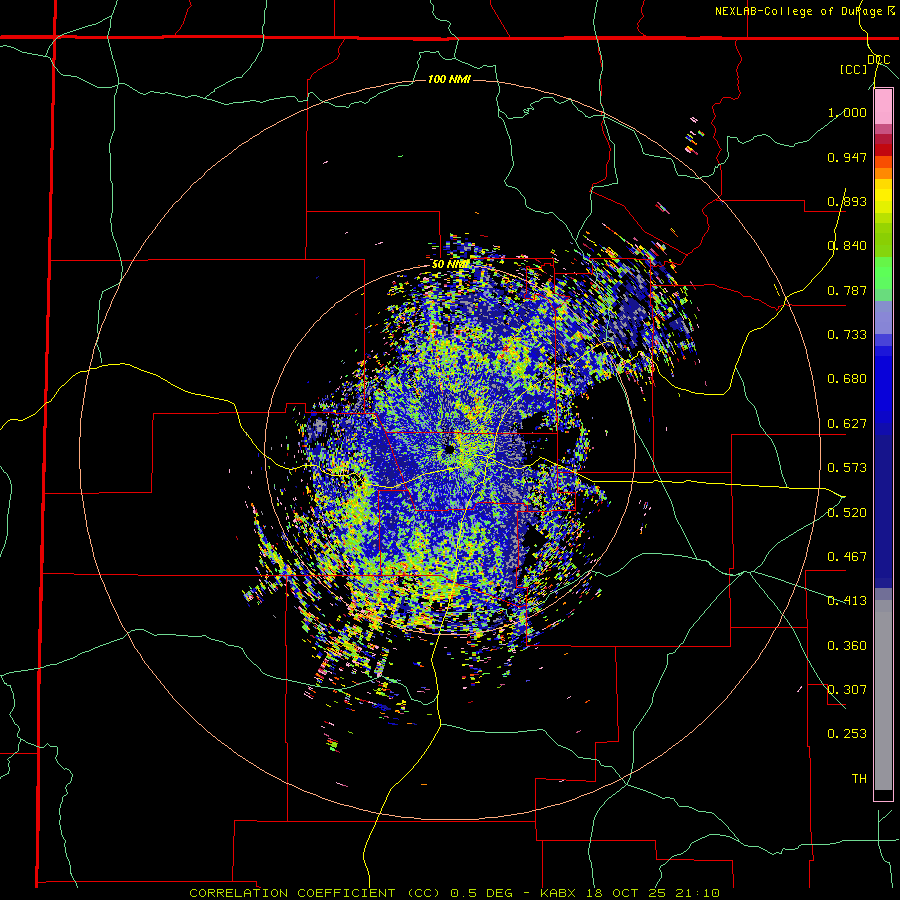Click the pink segment of the color scale
Image resolution: width=900 pixels, height=900 pixels.
(883, 107)
